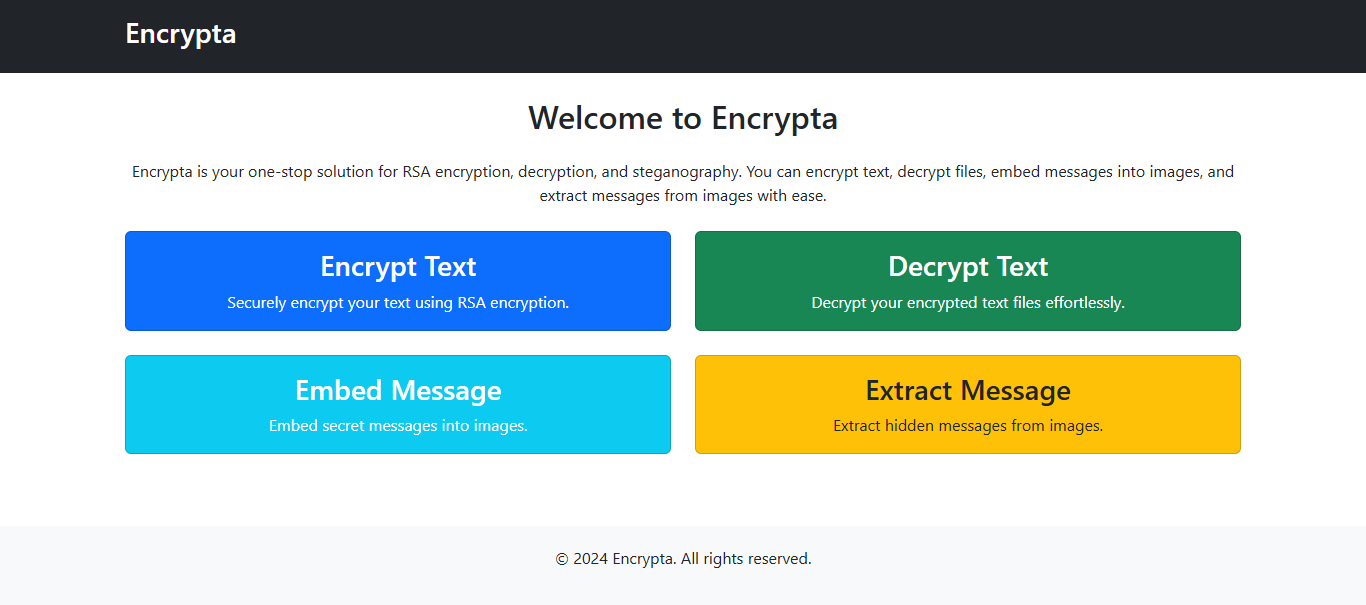Select the yellow Extract Message card
The image size is (1366, 605).
[967, 404]
